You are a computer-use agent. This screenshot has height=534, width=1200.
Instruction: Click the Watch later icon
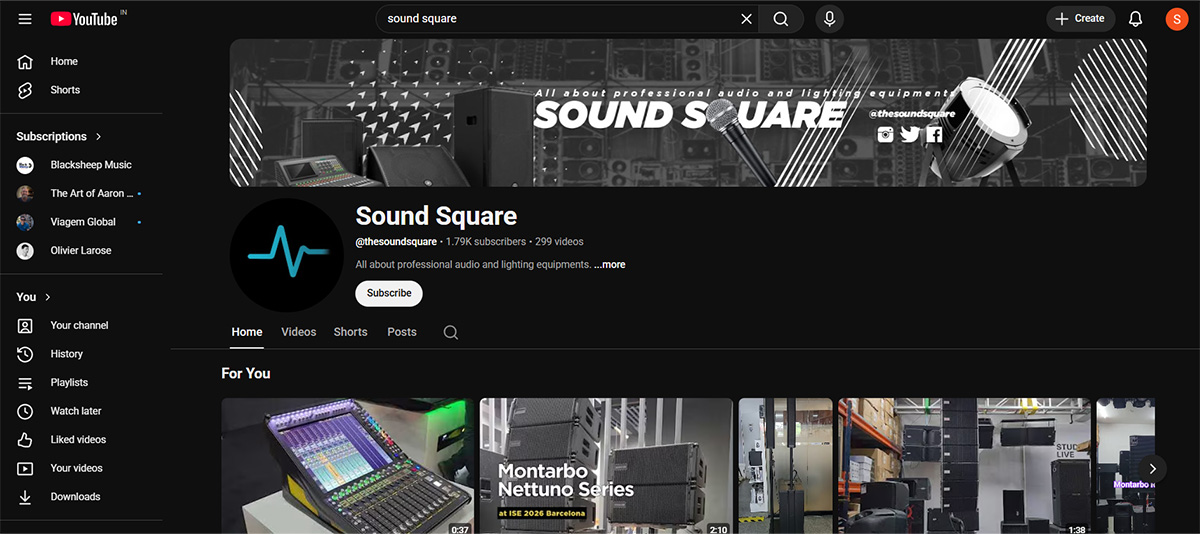click(x=26, y=411)
